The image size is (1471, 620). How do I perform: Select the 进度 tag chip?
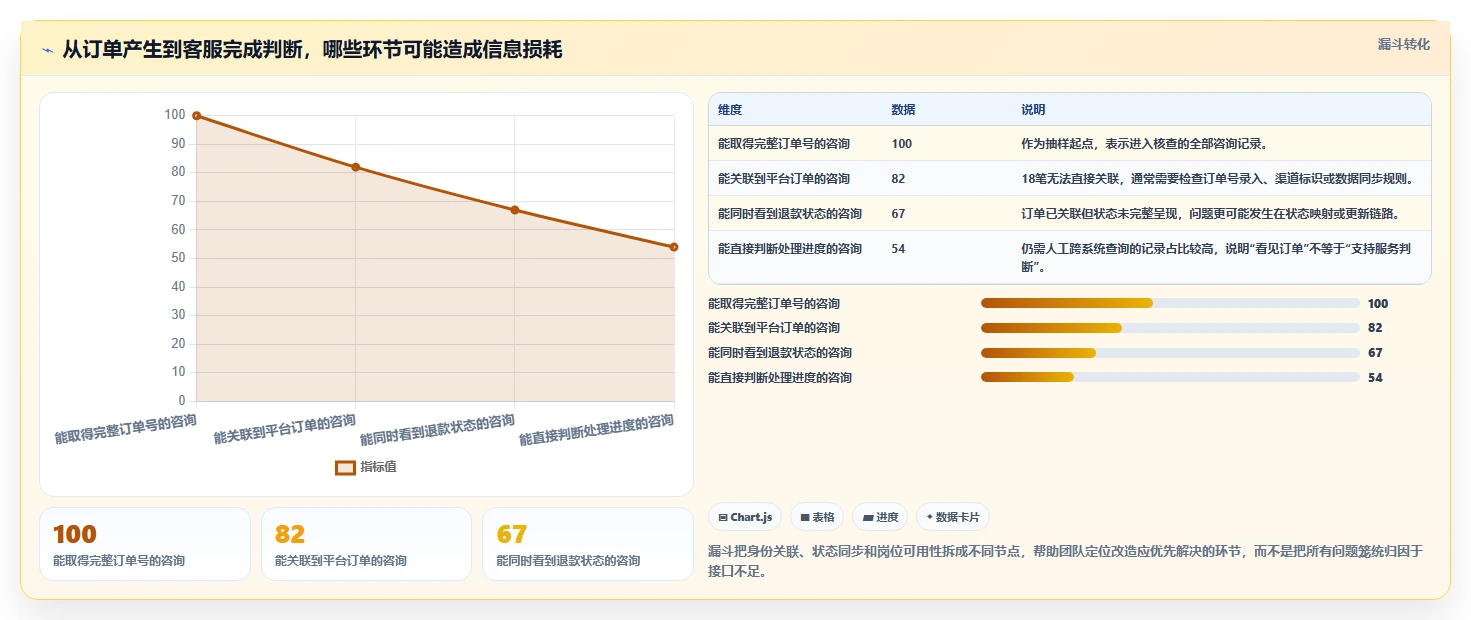click(x=880, y=517)
